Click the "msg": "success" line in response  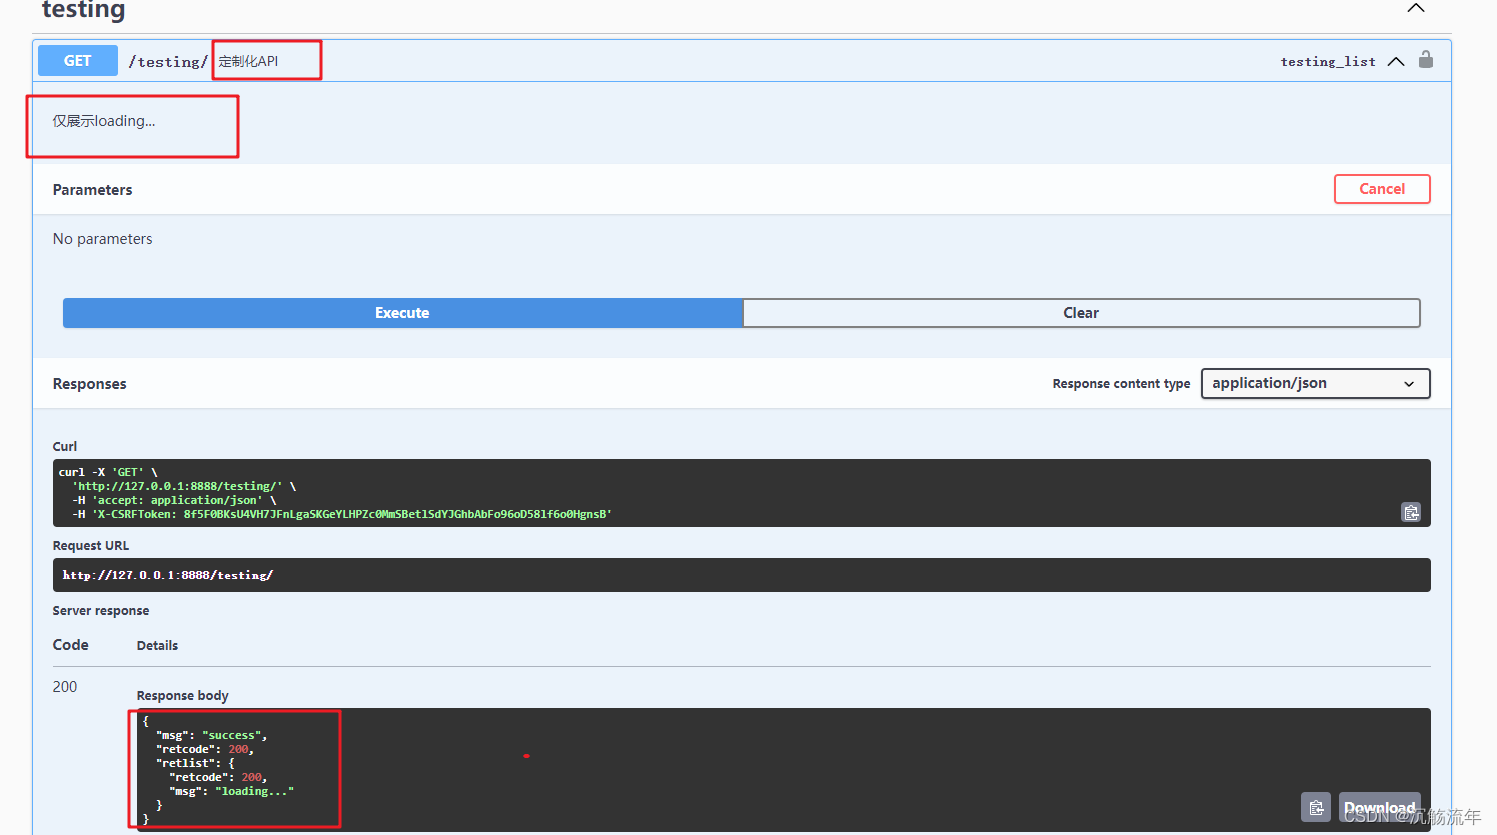(211, 735)
